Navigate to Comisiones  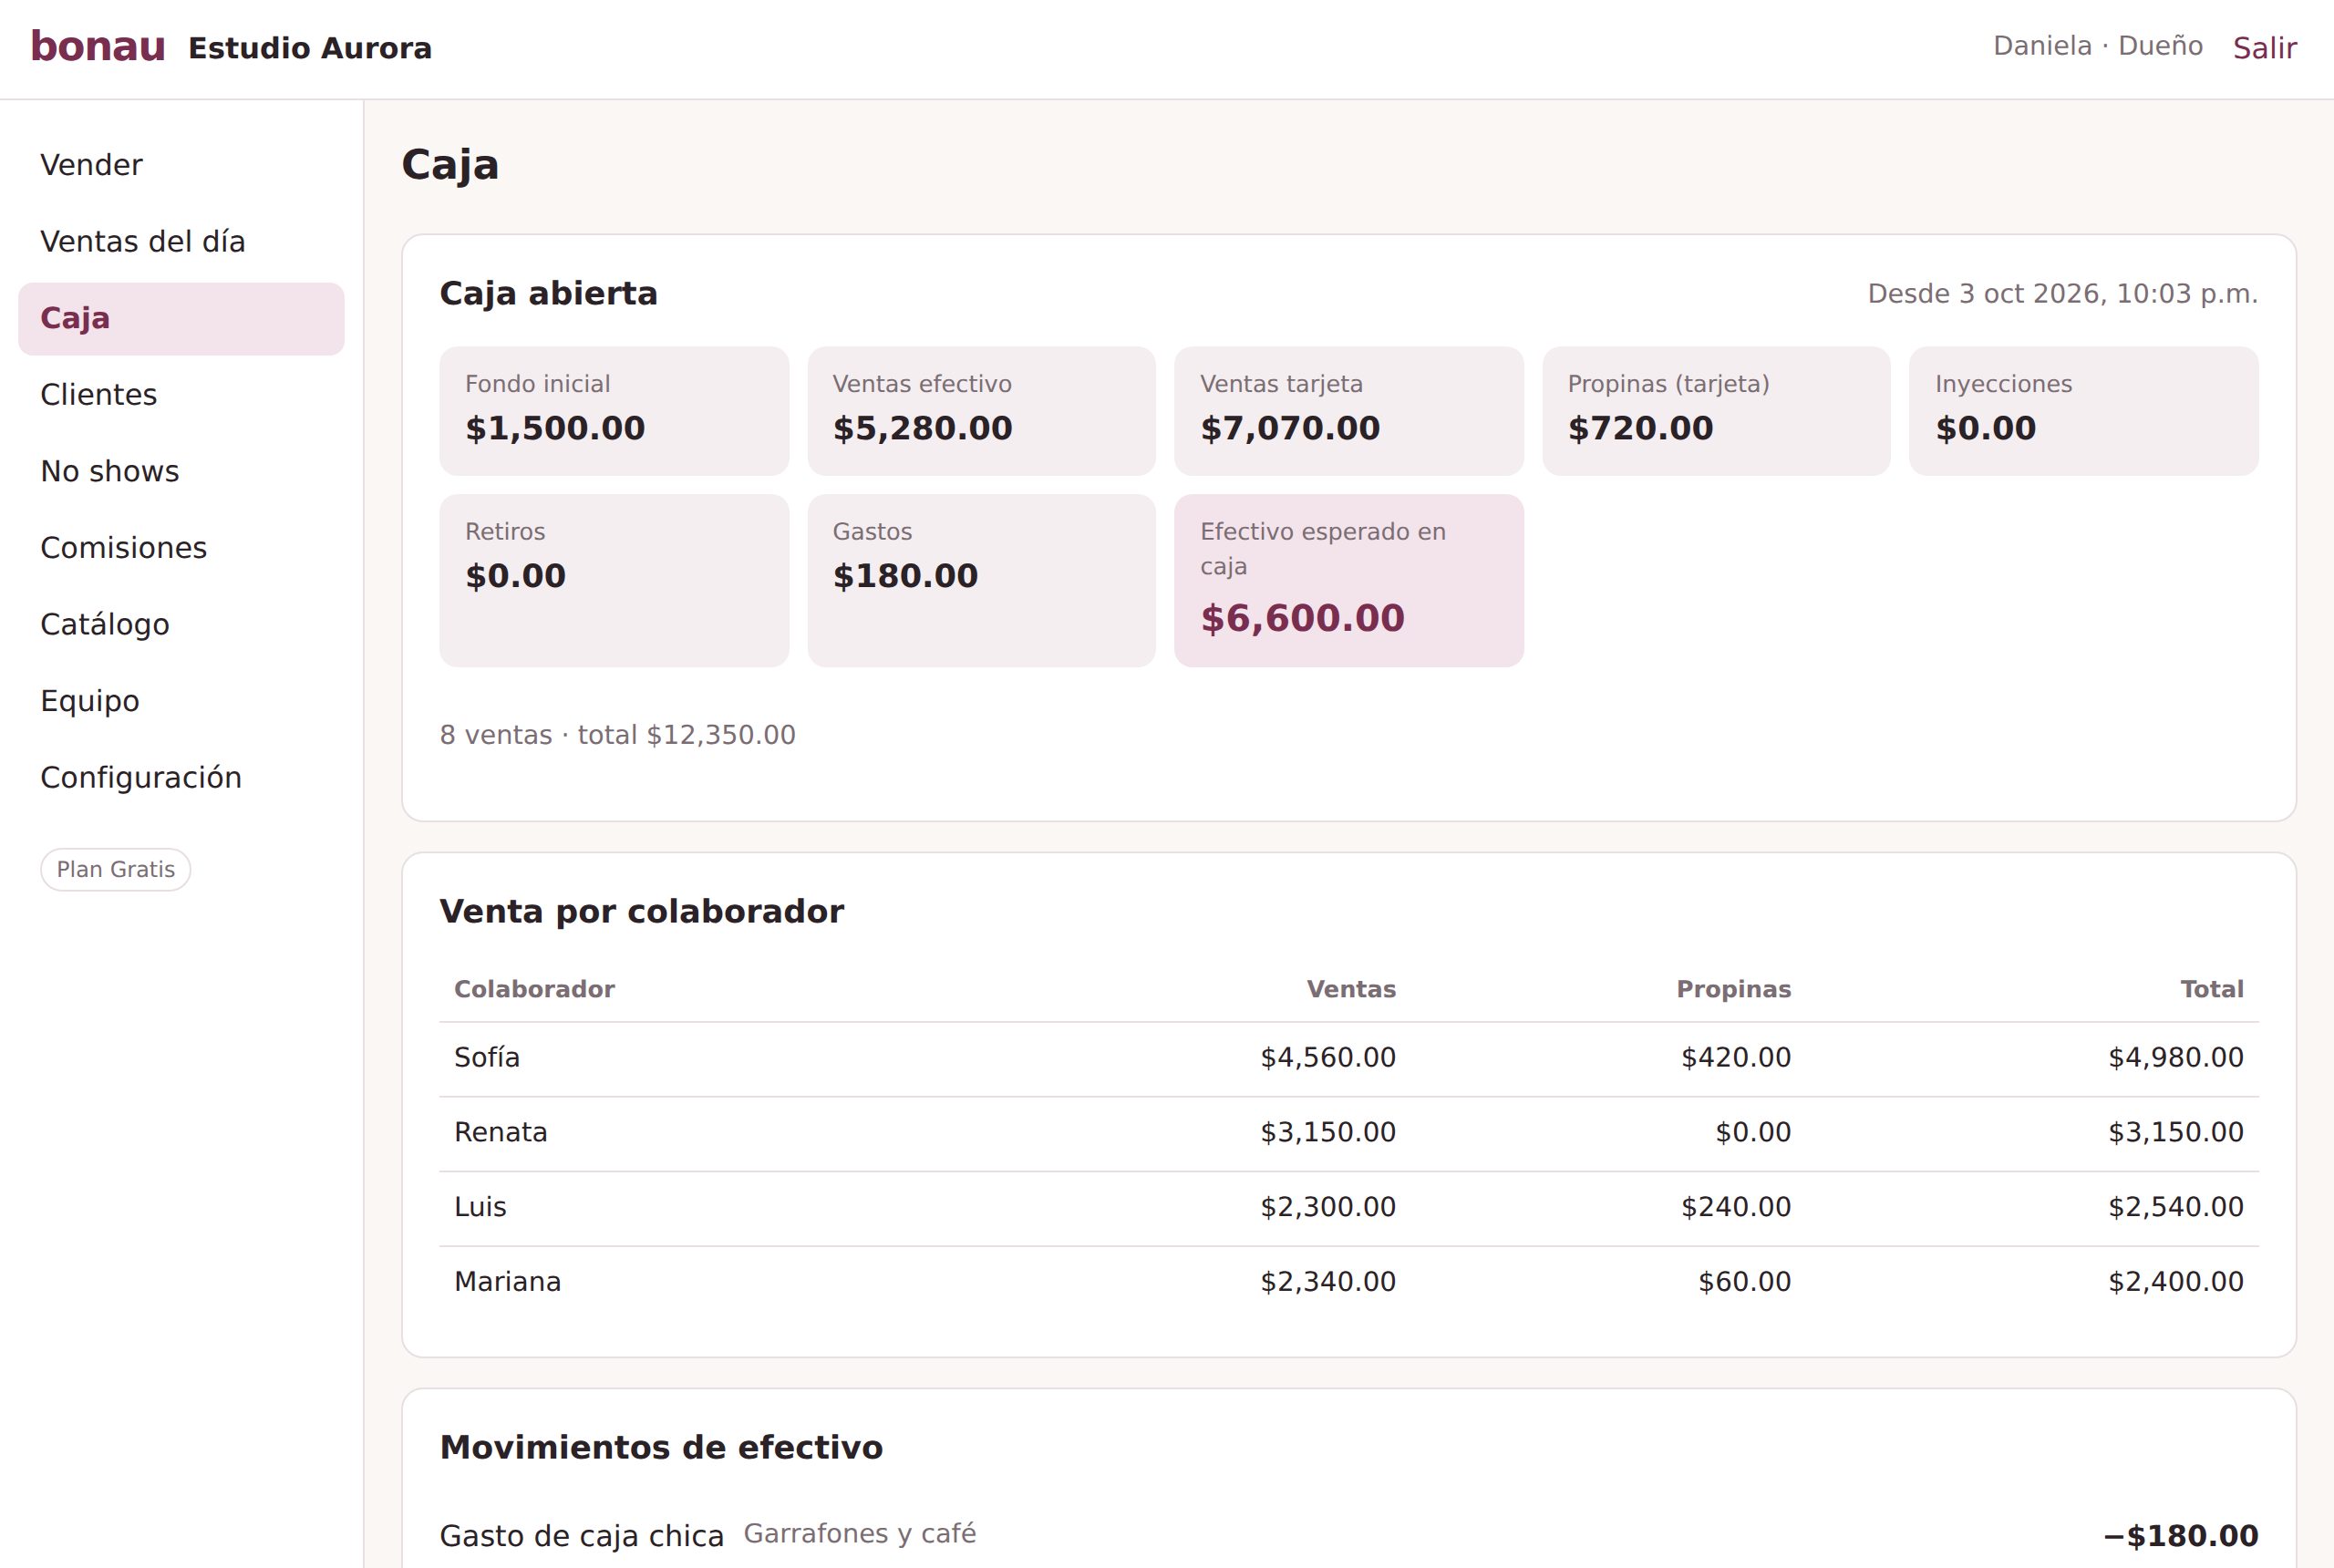[x=181, y=548]
